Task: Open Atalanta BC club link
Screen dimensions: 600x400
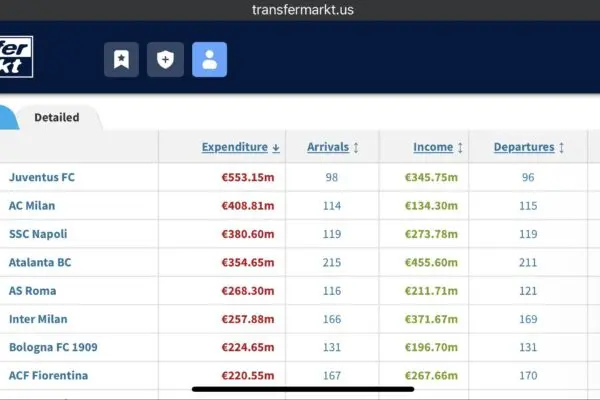Action: (x=40, y=262)
